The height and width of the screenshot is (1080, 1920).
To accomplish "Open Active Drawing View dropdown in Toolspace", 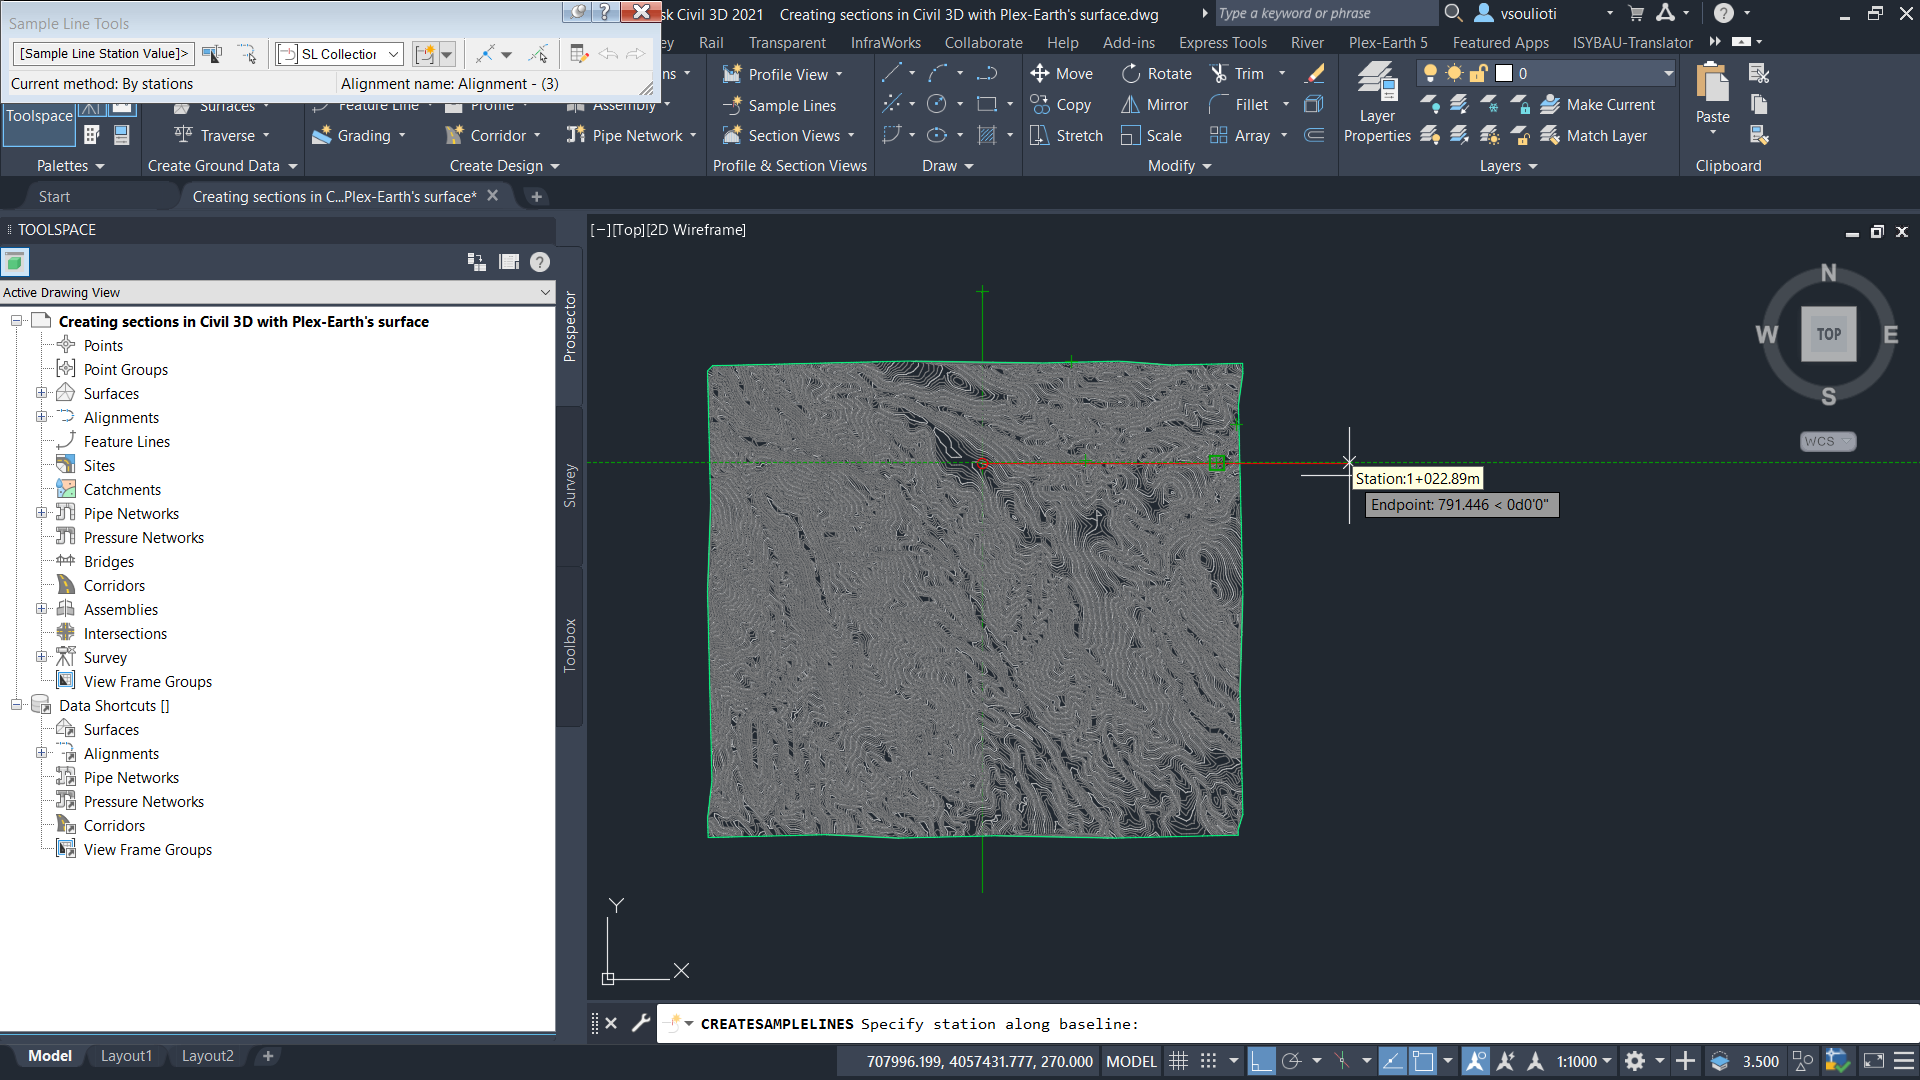I will (545, 292).
